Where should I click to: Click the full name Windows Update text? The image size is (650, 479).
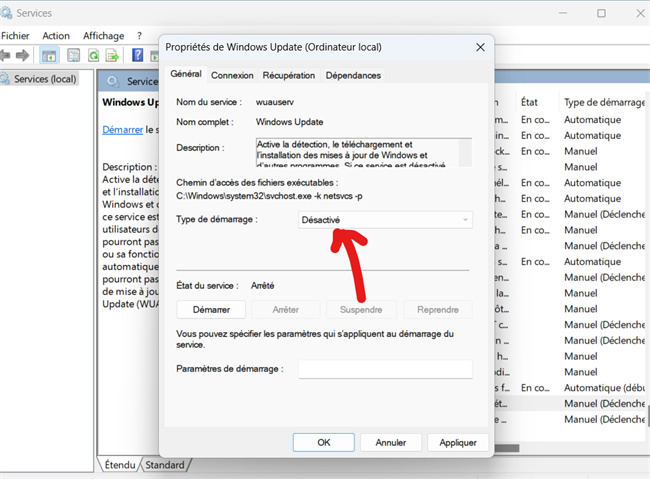[289, 122]
